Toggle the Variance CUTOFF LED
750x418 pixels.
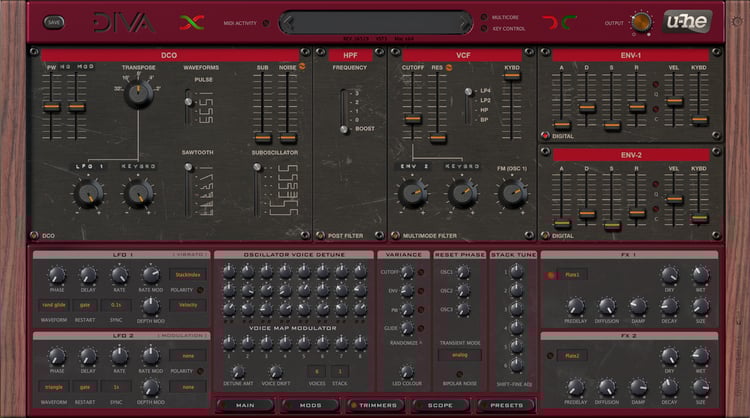tap(421, 272)
